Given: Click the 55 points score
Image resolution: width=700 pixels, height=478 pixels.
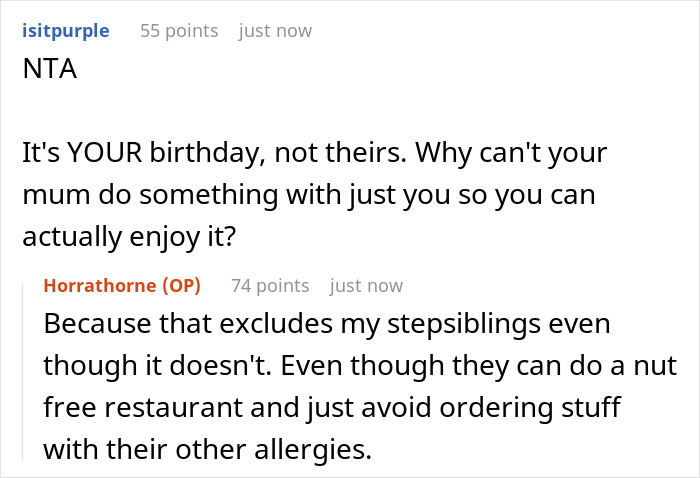Looking at the screenshot, I should click(179, 31).
